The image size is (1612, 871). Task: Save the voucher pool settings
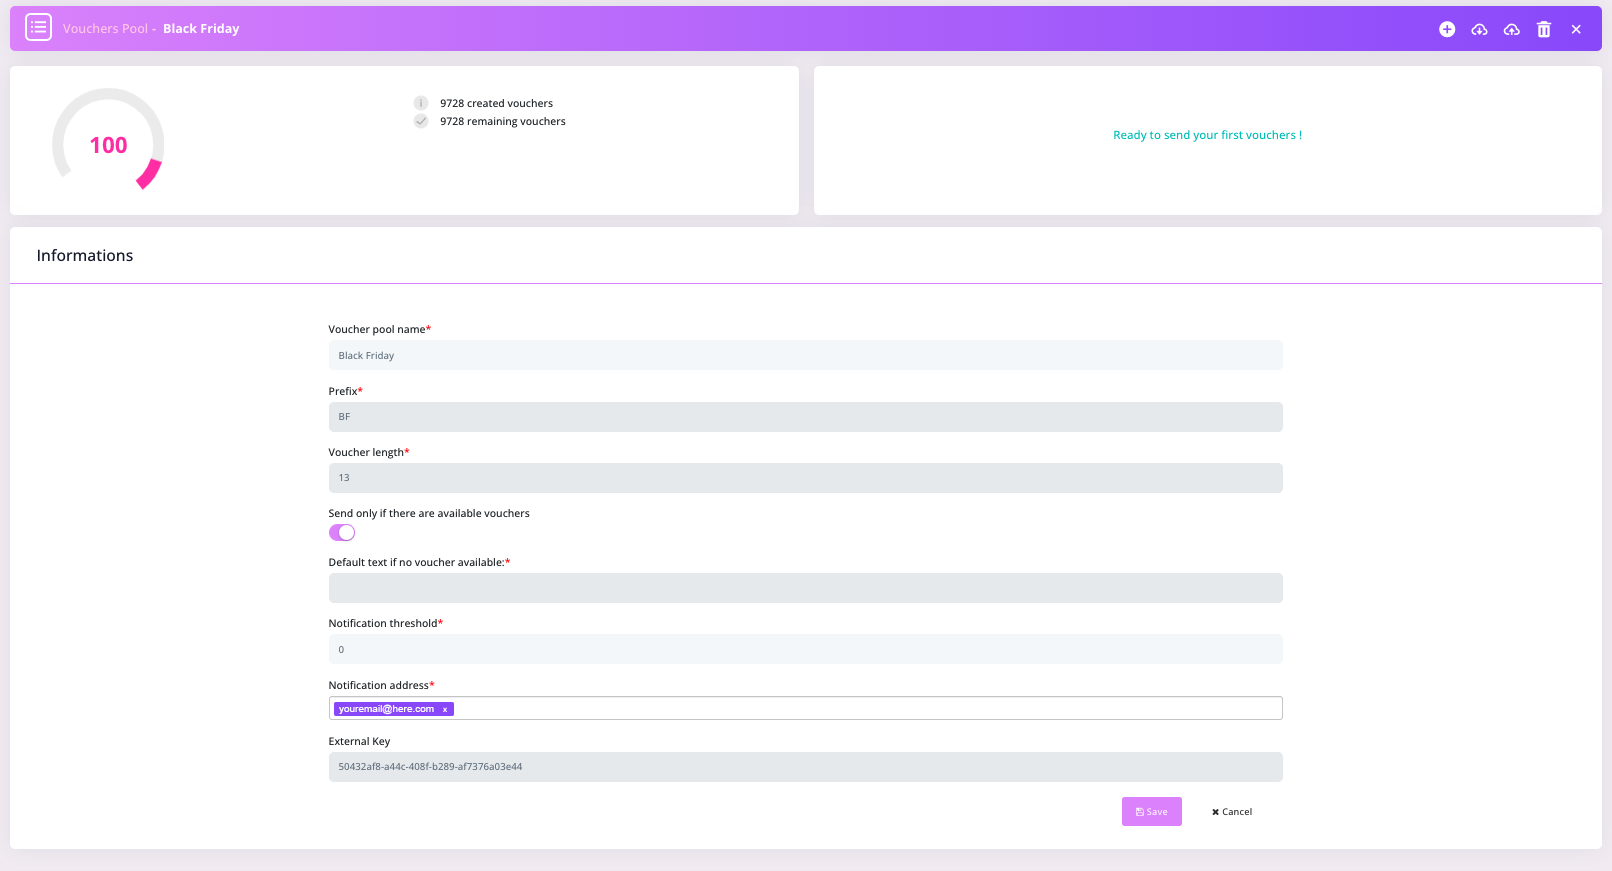(x=1151, y=811)
